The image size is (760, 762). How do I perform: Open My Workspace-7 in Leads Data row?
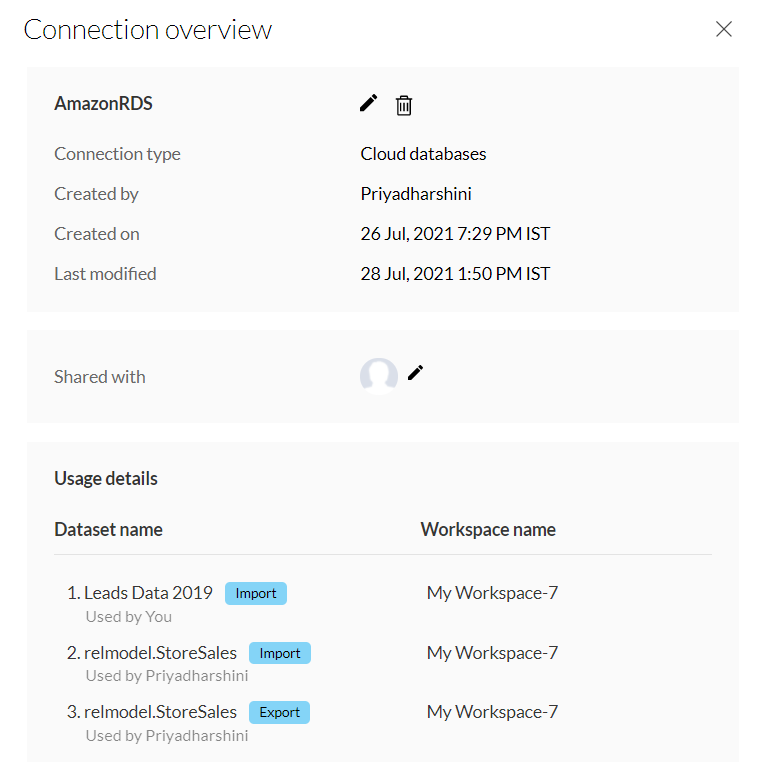[492, 593]
